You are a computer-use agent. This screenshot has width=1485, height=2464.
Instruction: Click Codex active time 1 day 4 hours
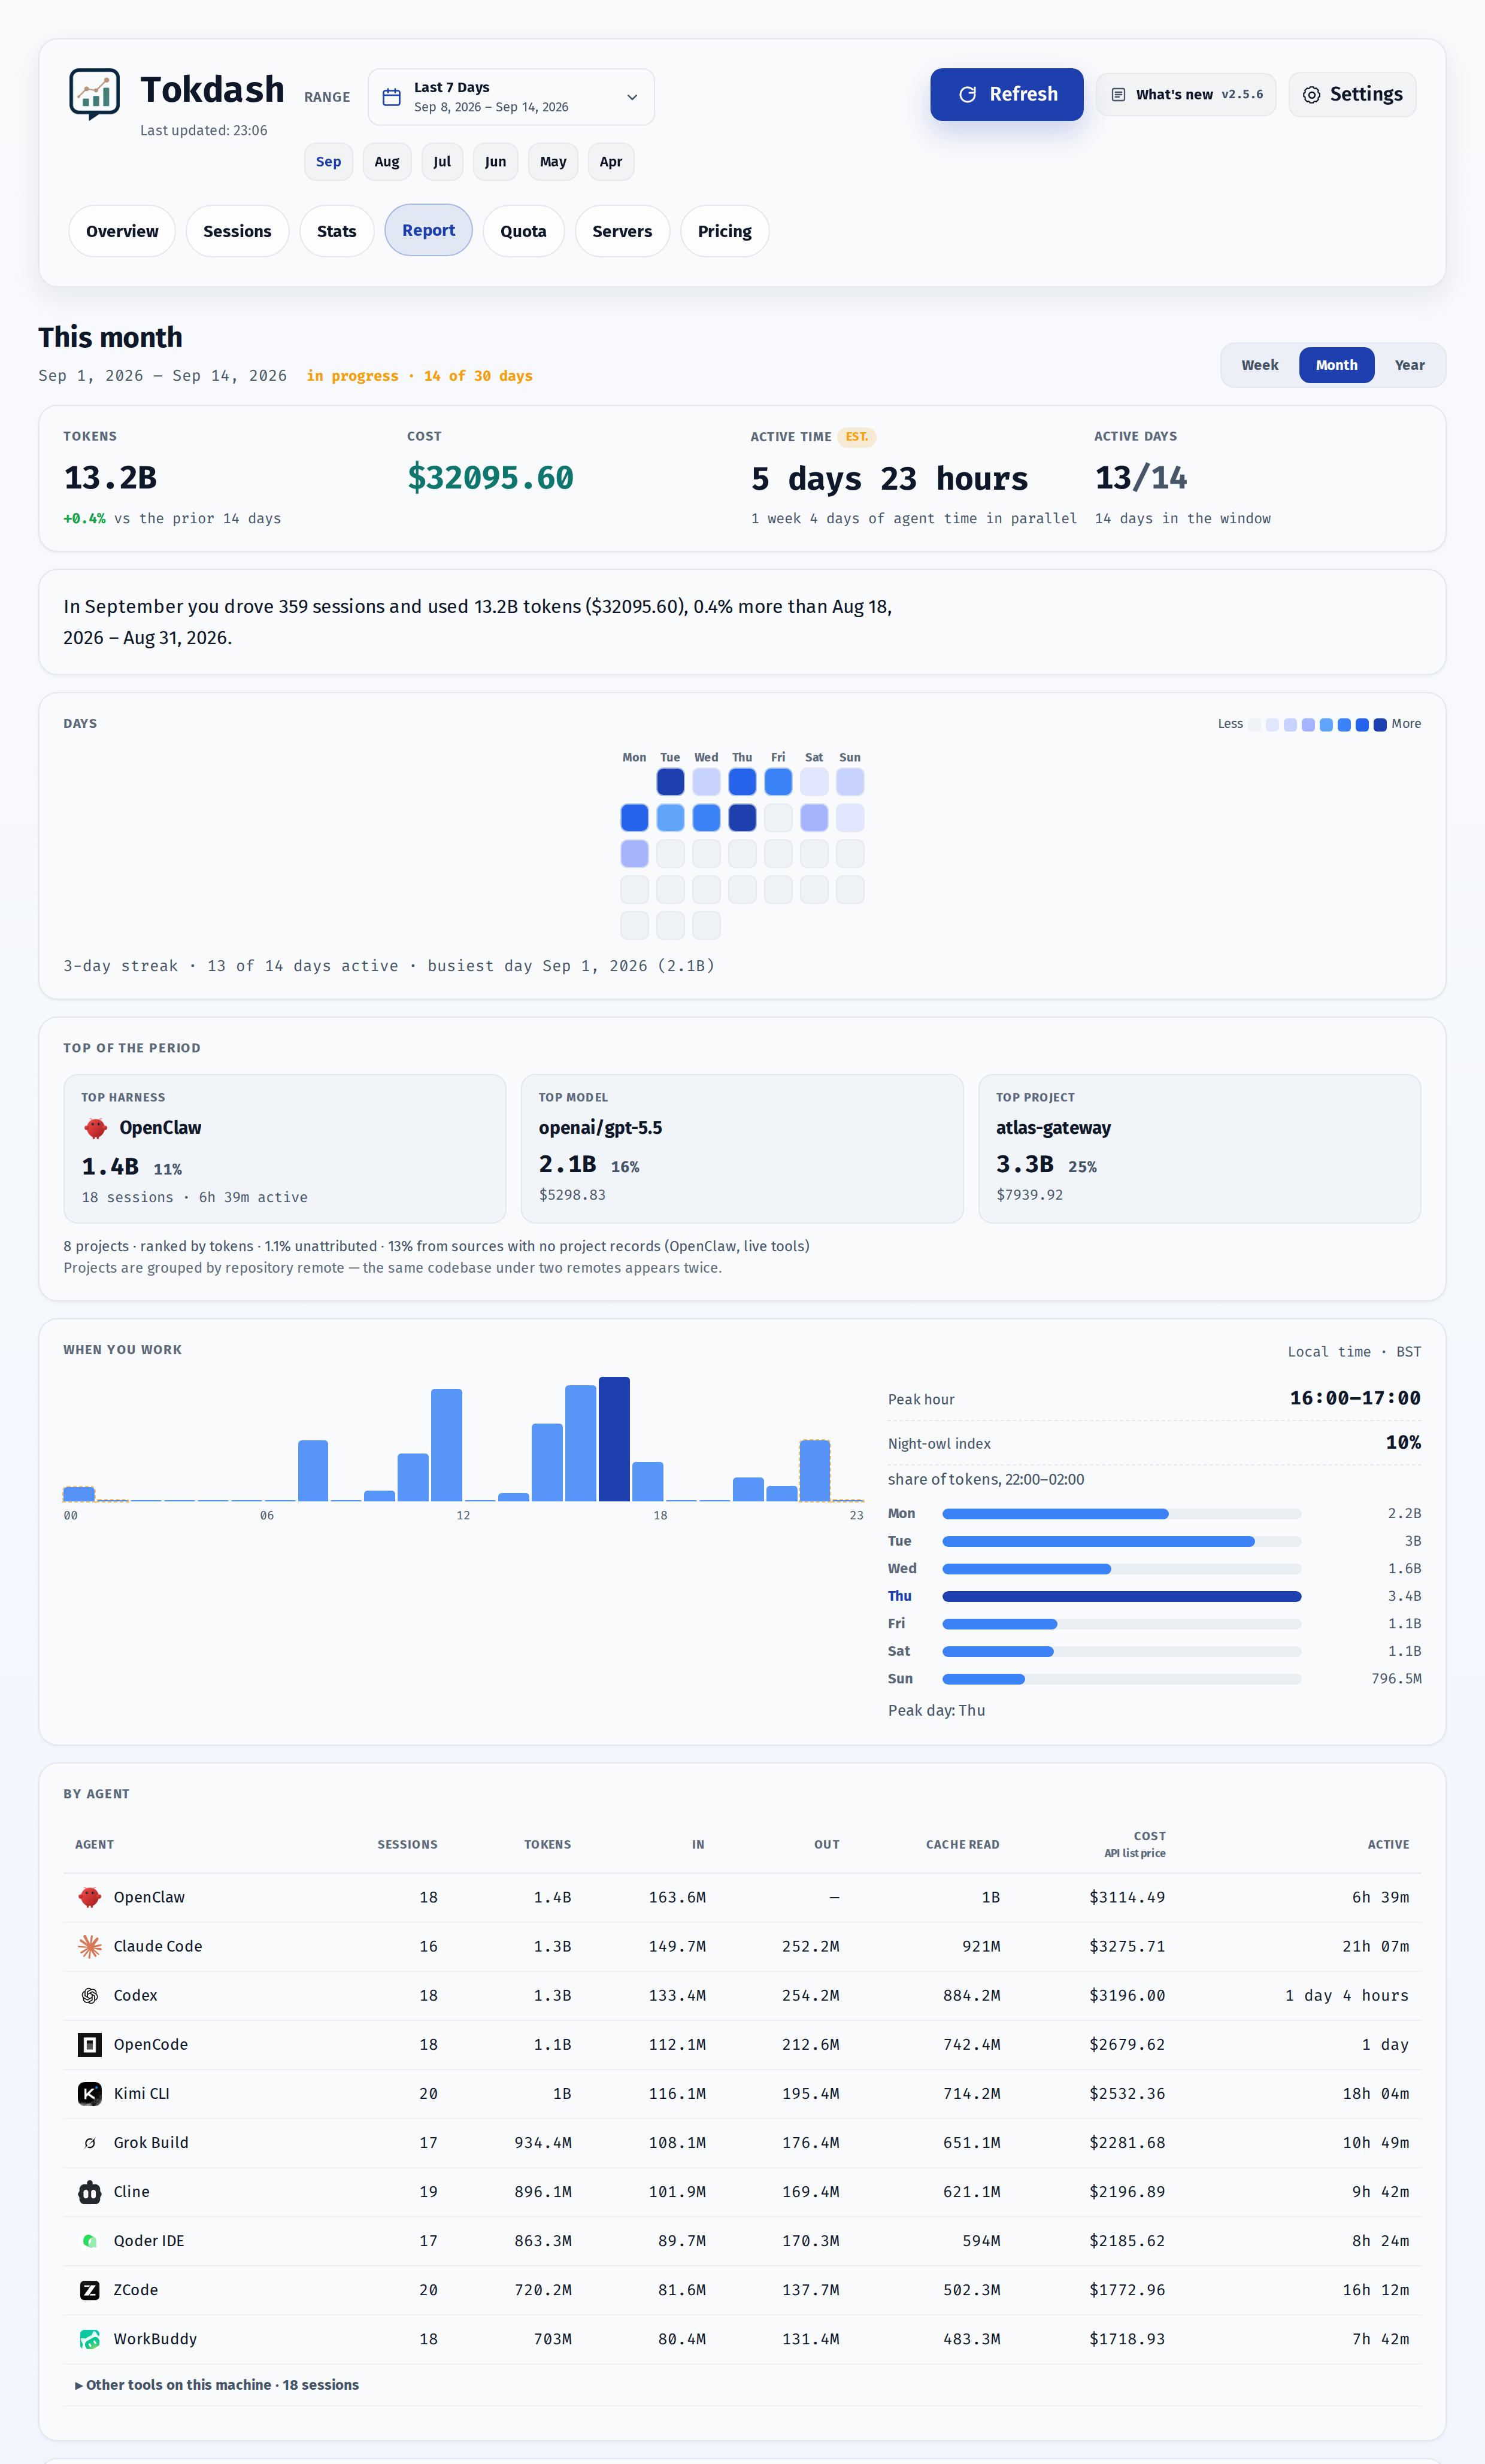(x=1347, y=1995)
